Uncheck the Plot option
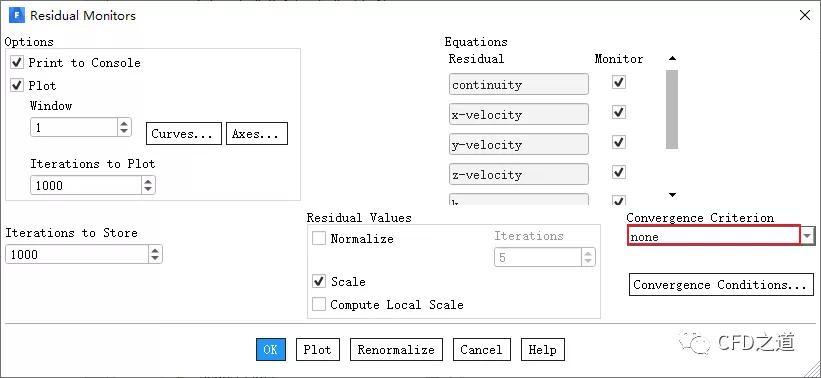 pos(17,85)
